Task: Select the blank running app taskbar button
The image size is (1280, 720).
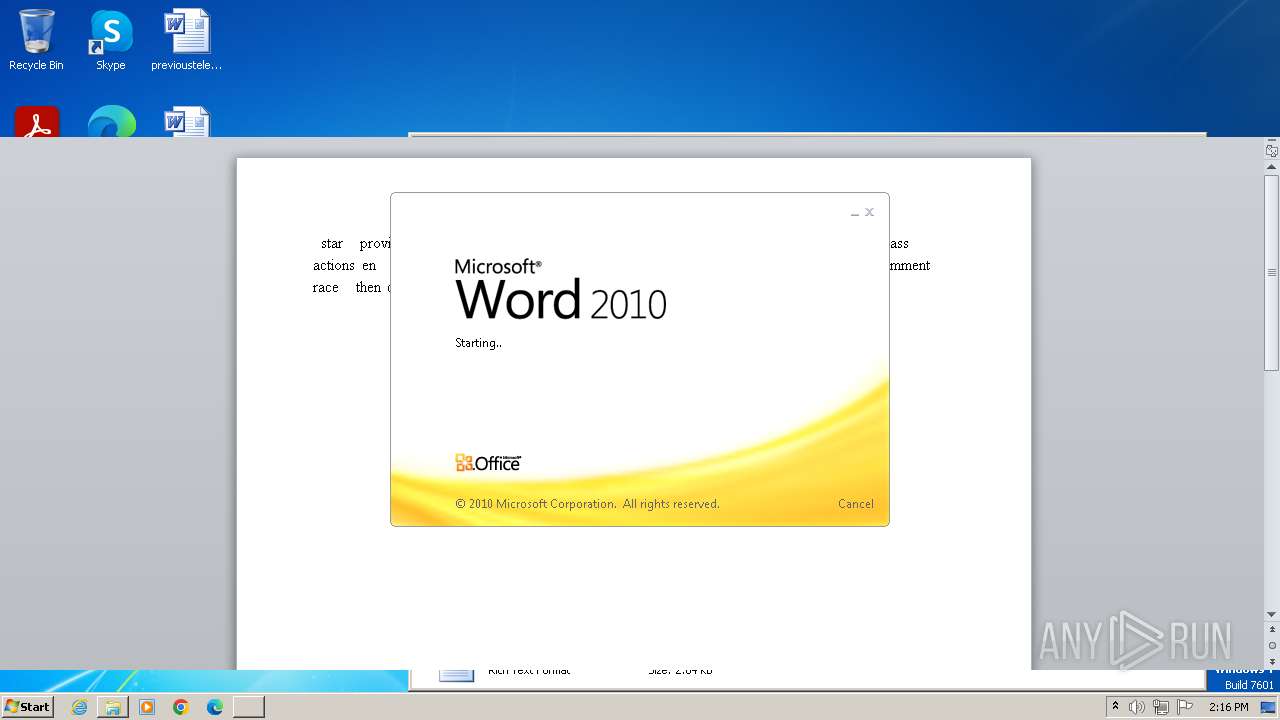Action: (x=249, y=707)
